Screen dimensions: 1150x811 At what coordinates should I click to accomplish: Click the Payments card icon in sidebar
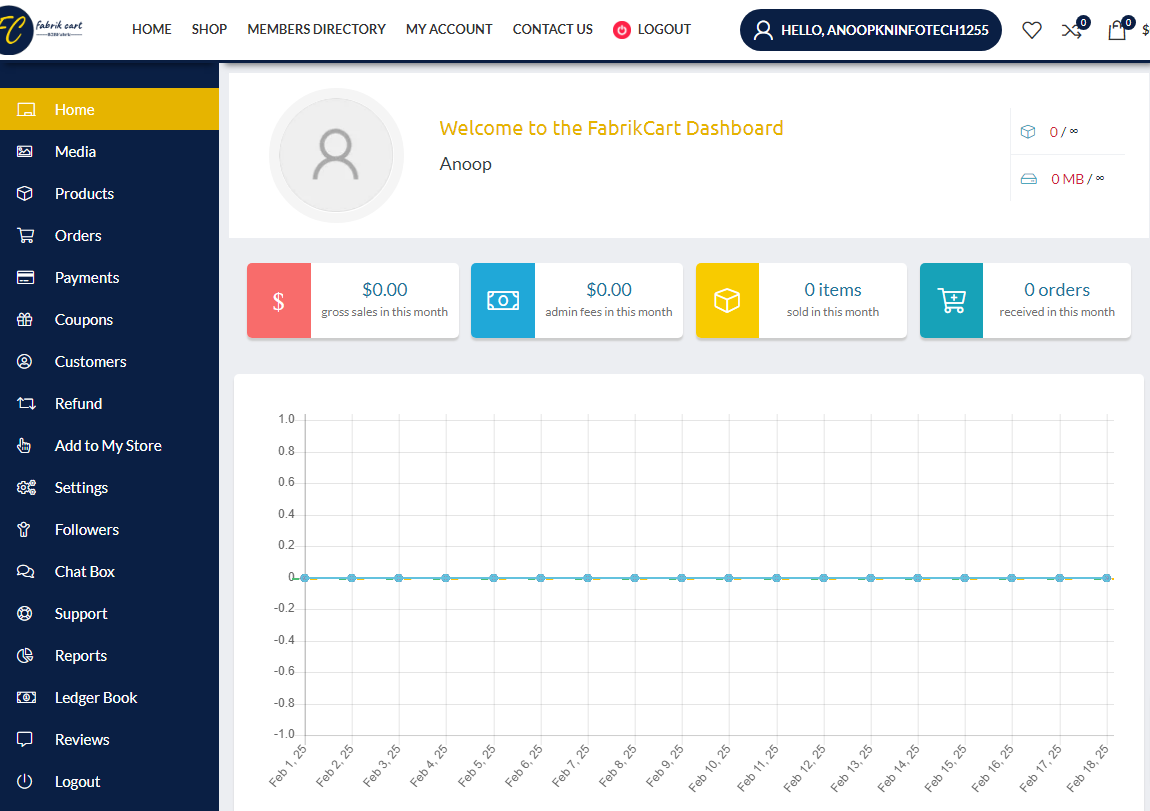point(26,278)
